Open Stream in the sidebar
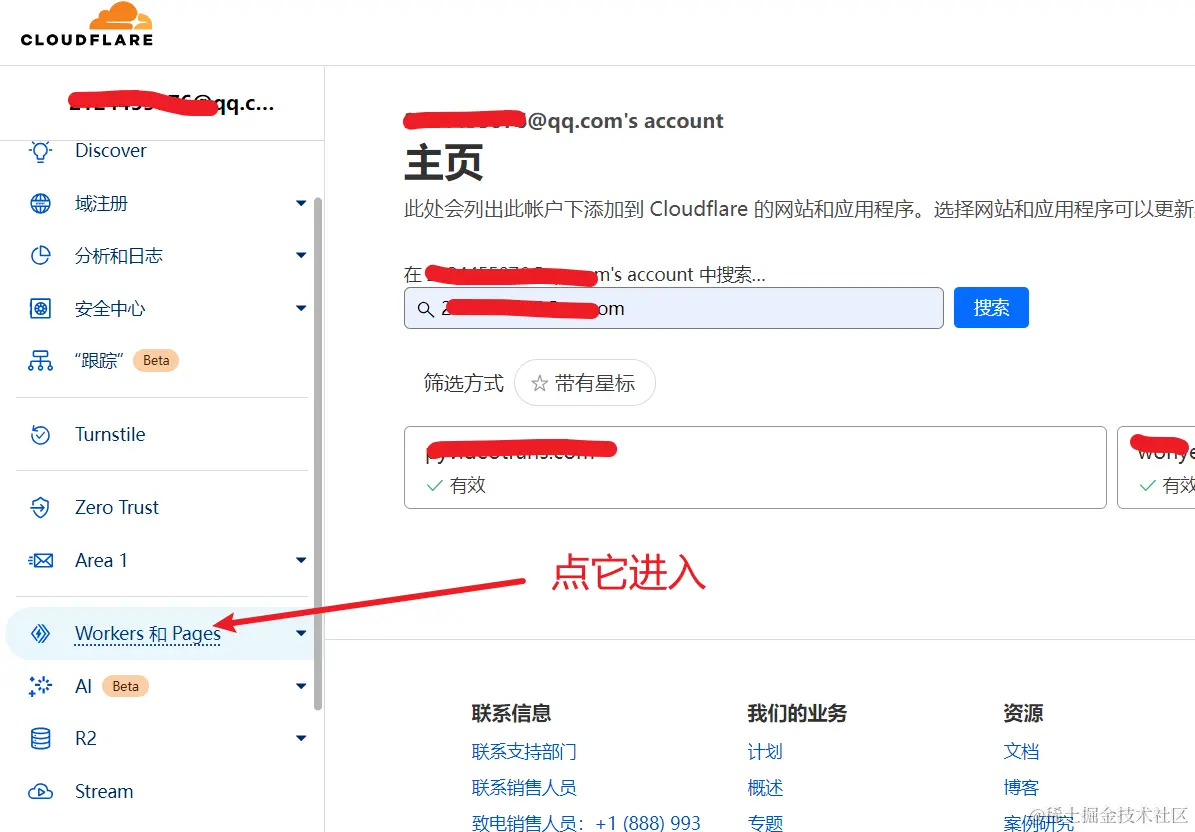The image size is (1195, 832). [x=104, y=792]
